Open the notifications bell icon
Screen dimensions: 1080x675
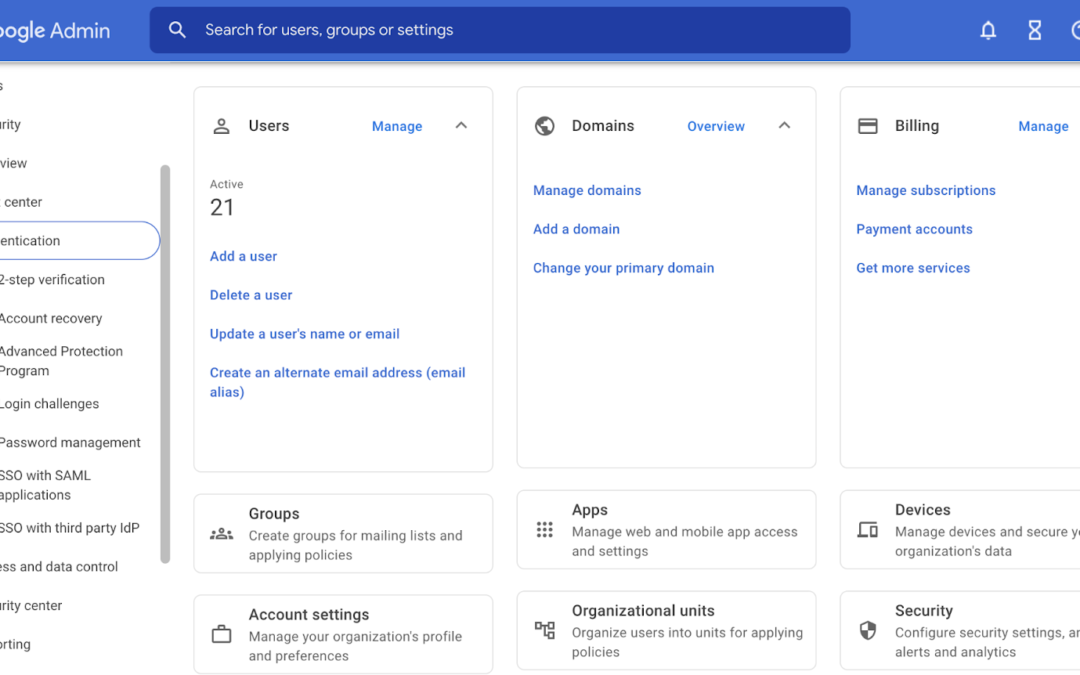tap(988, 30)
